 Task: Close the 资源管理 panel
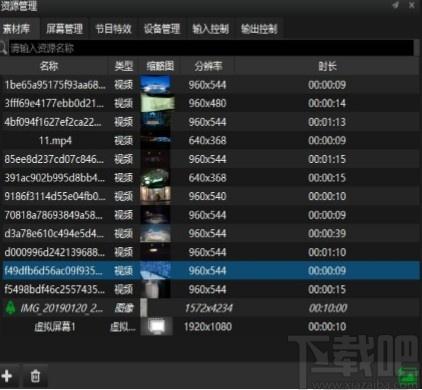[x=412, y=5]
